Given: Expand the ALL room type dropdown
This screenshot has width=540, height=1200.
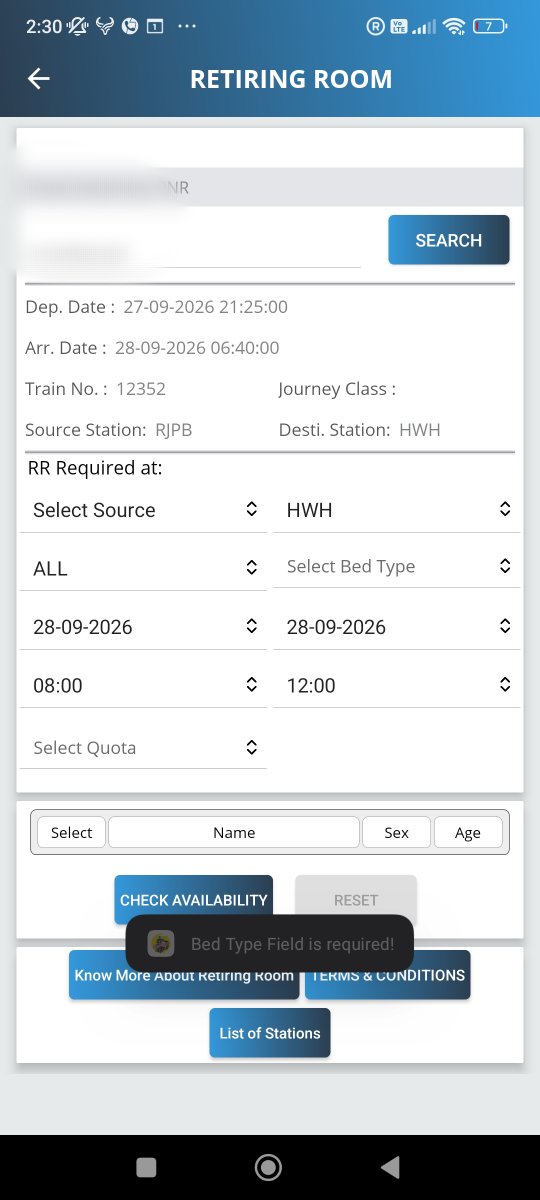Looking at the screenshot, I should pyautogui.click(x=143, y=568).
